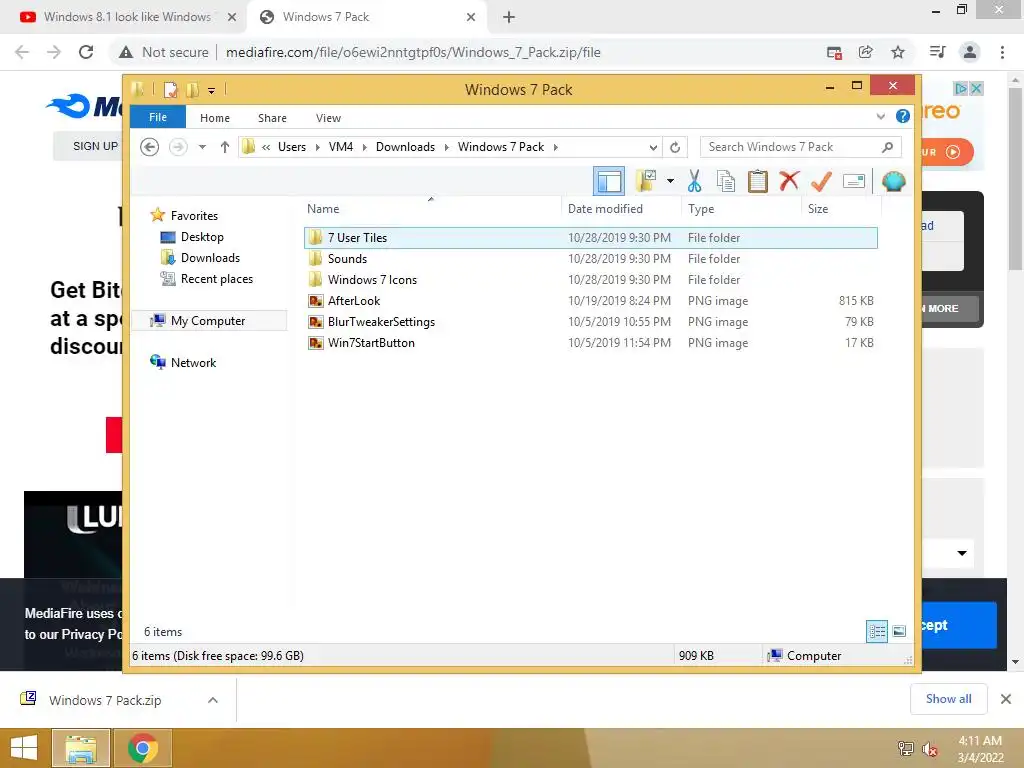Click the Explorer Back arrow button
This screenshot has width=1024, height=768.
tap(150, 147)
